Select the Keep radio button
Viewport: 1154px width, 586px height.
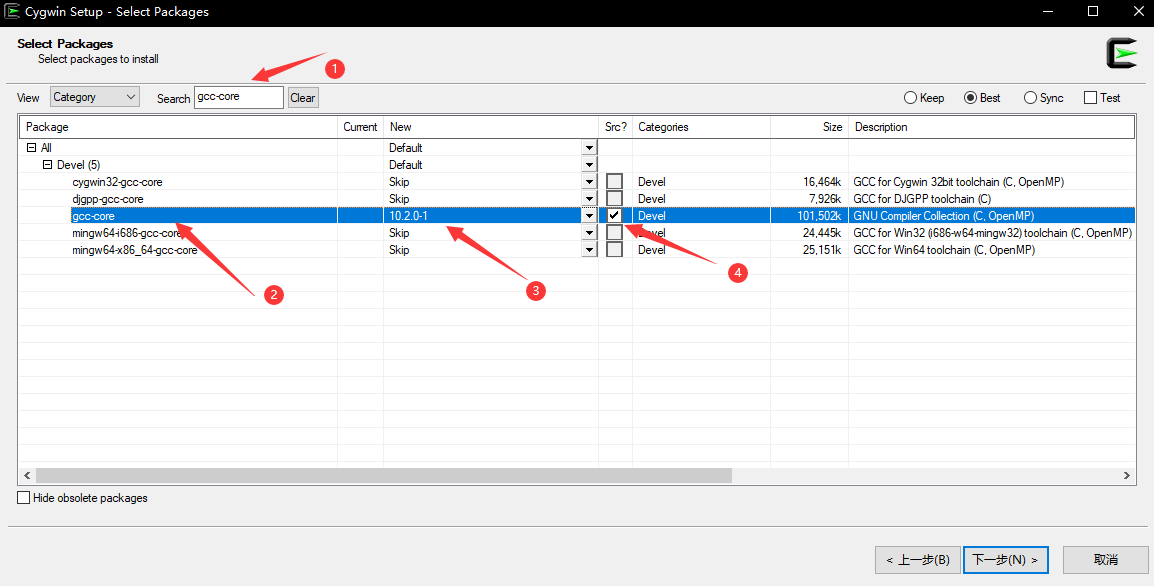pos(924,98)
